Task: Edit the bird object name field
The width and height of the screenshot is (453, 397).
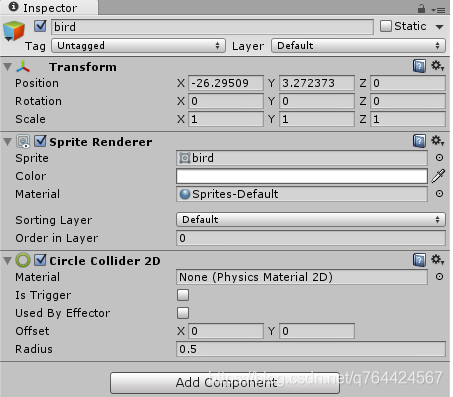Action: point(212,27)
